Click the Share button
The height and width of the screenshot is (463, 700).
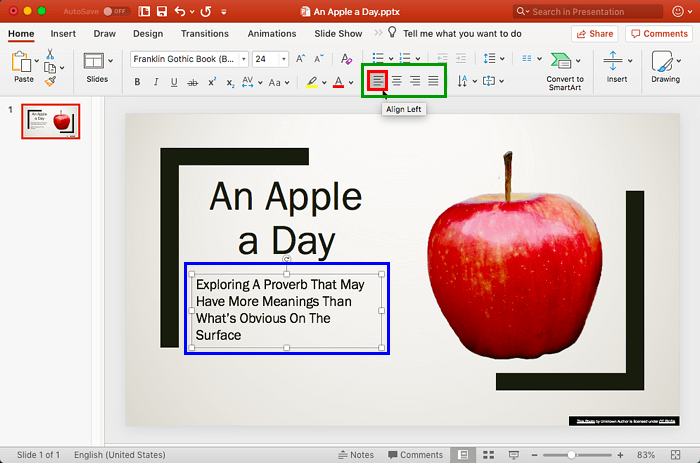(x=594, y=33)
